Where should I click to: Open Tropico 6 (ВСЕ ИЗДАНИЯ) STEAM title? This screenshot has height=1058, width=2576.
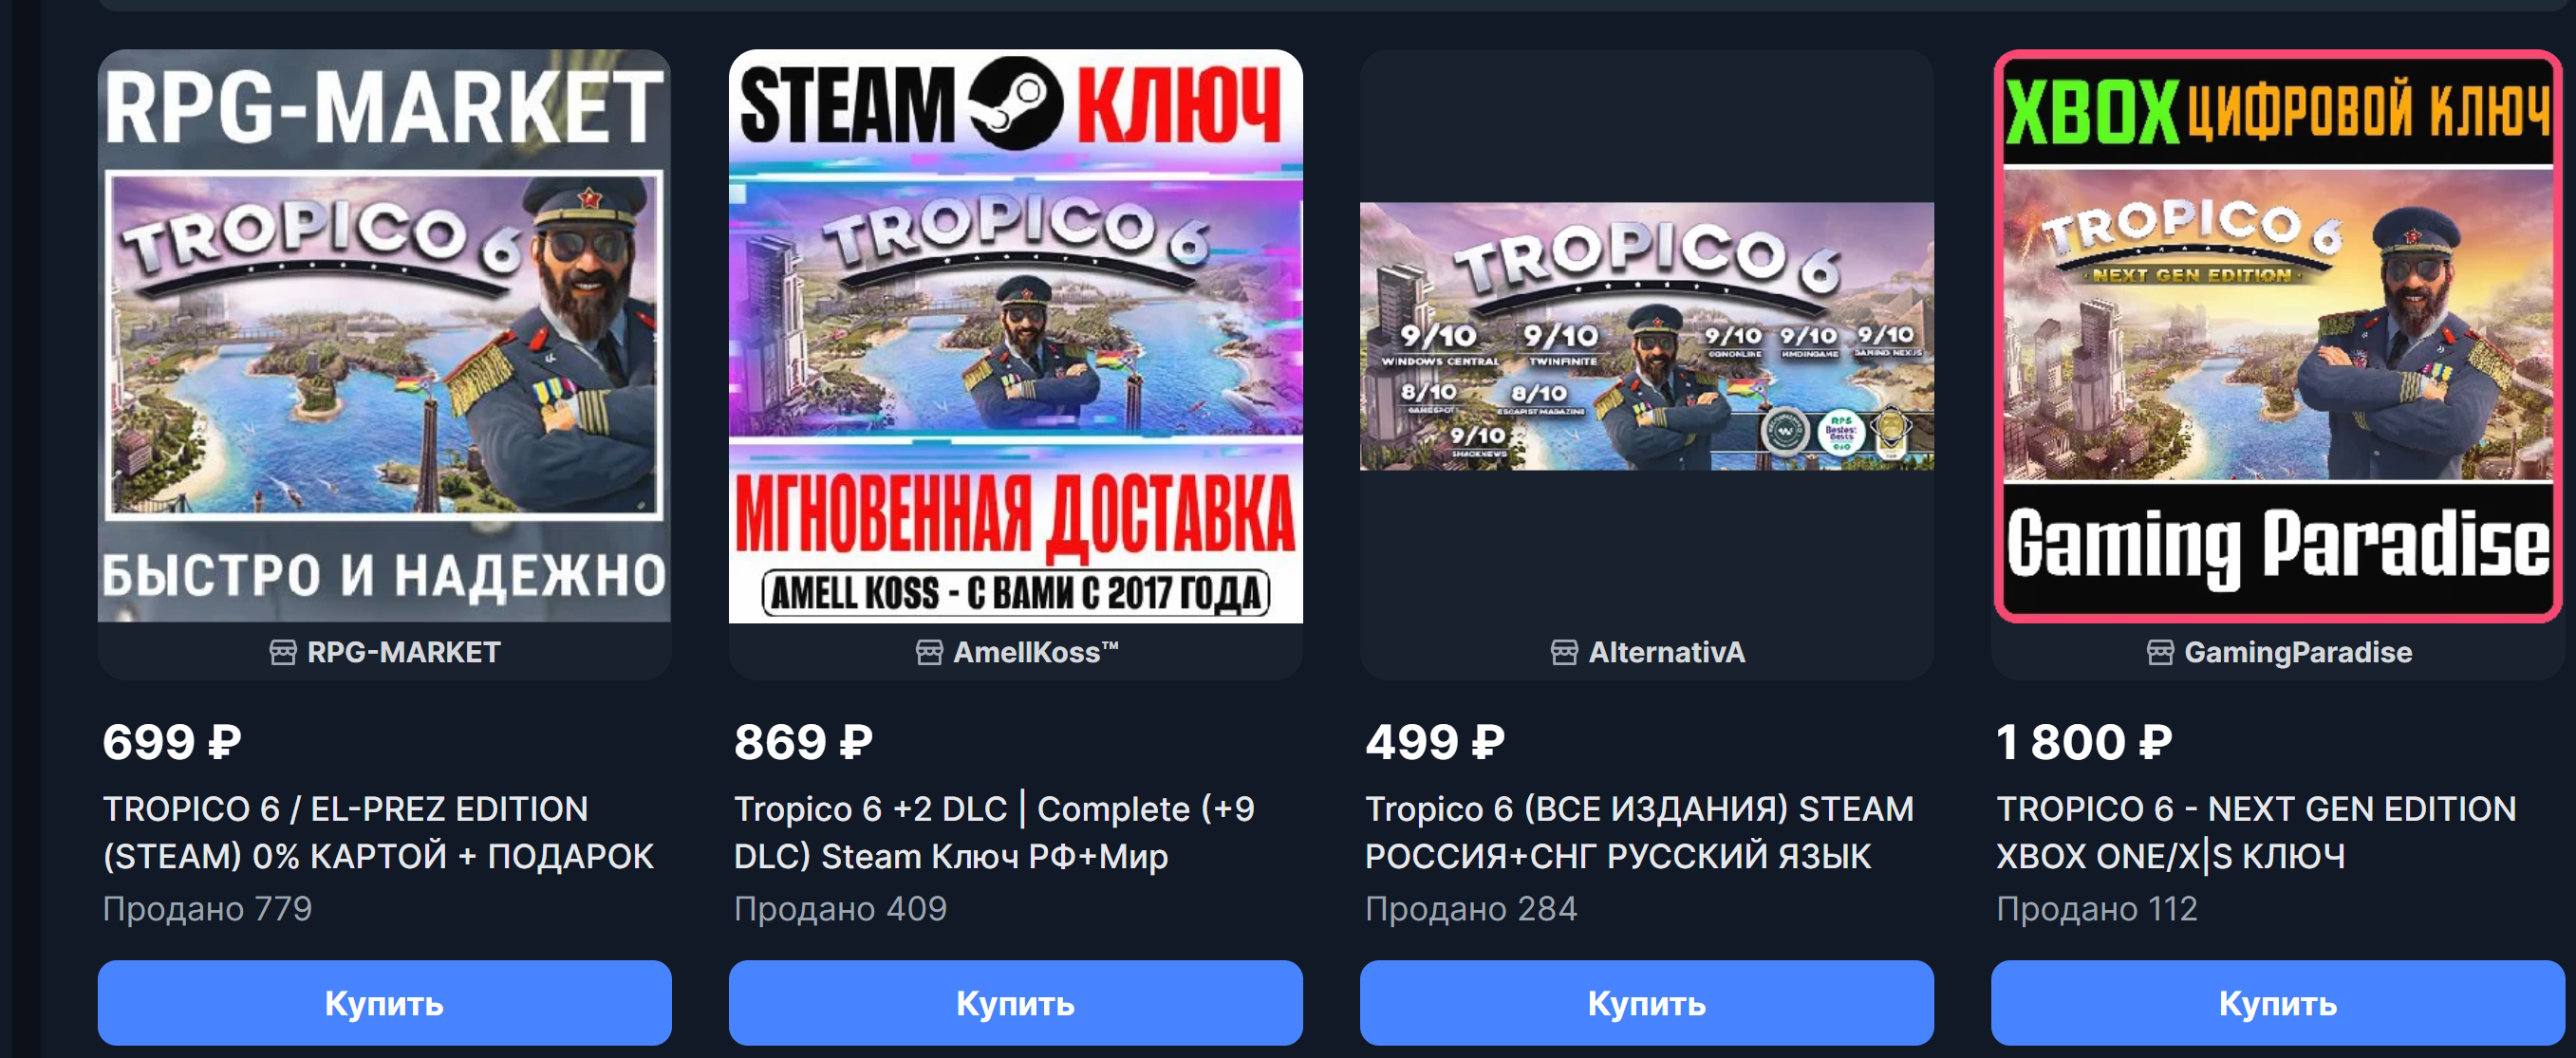tap(1640, 832)
